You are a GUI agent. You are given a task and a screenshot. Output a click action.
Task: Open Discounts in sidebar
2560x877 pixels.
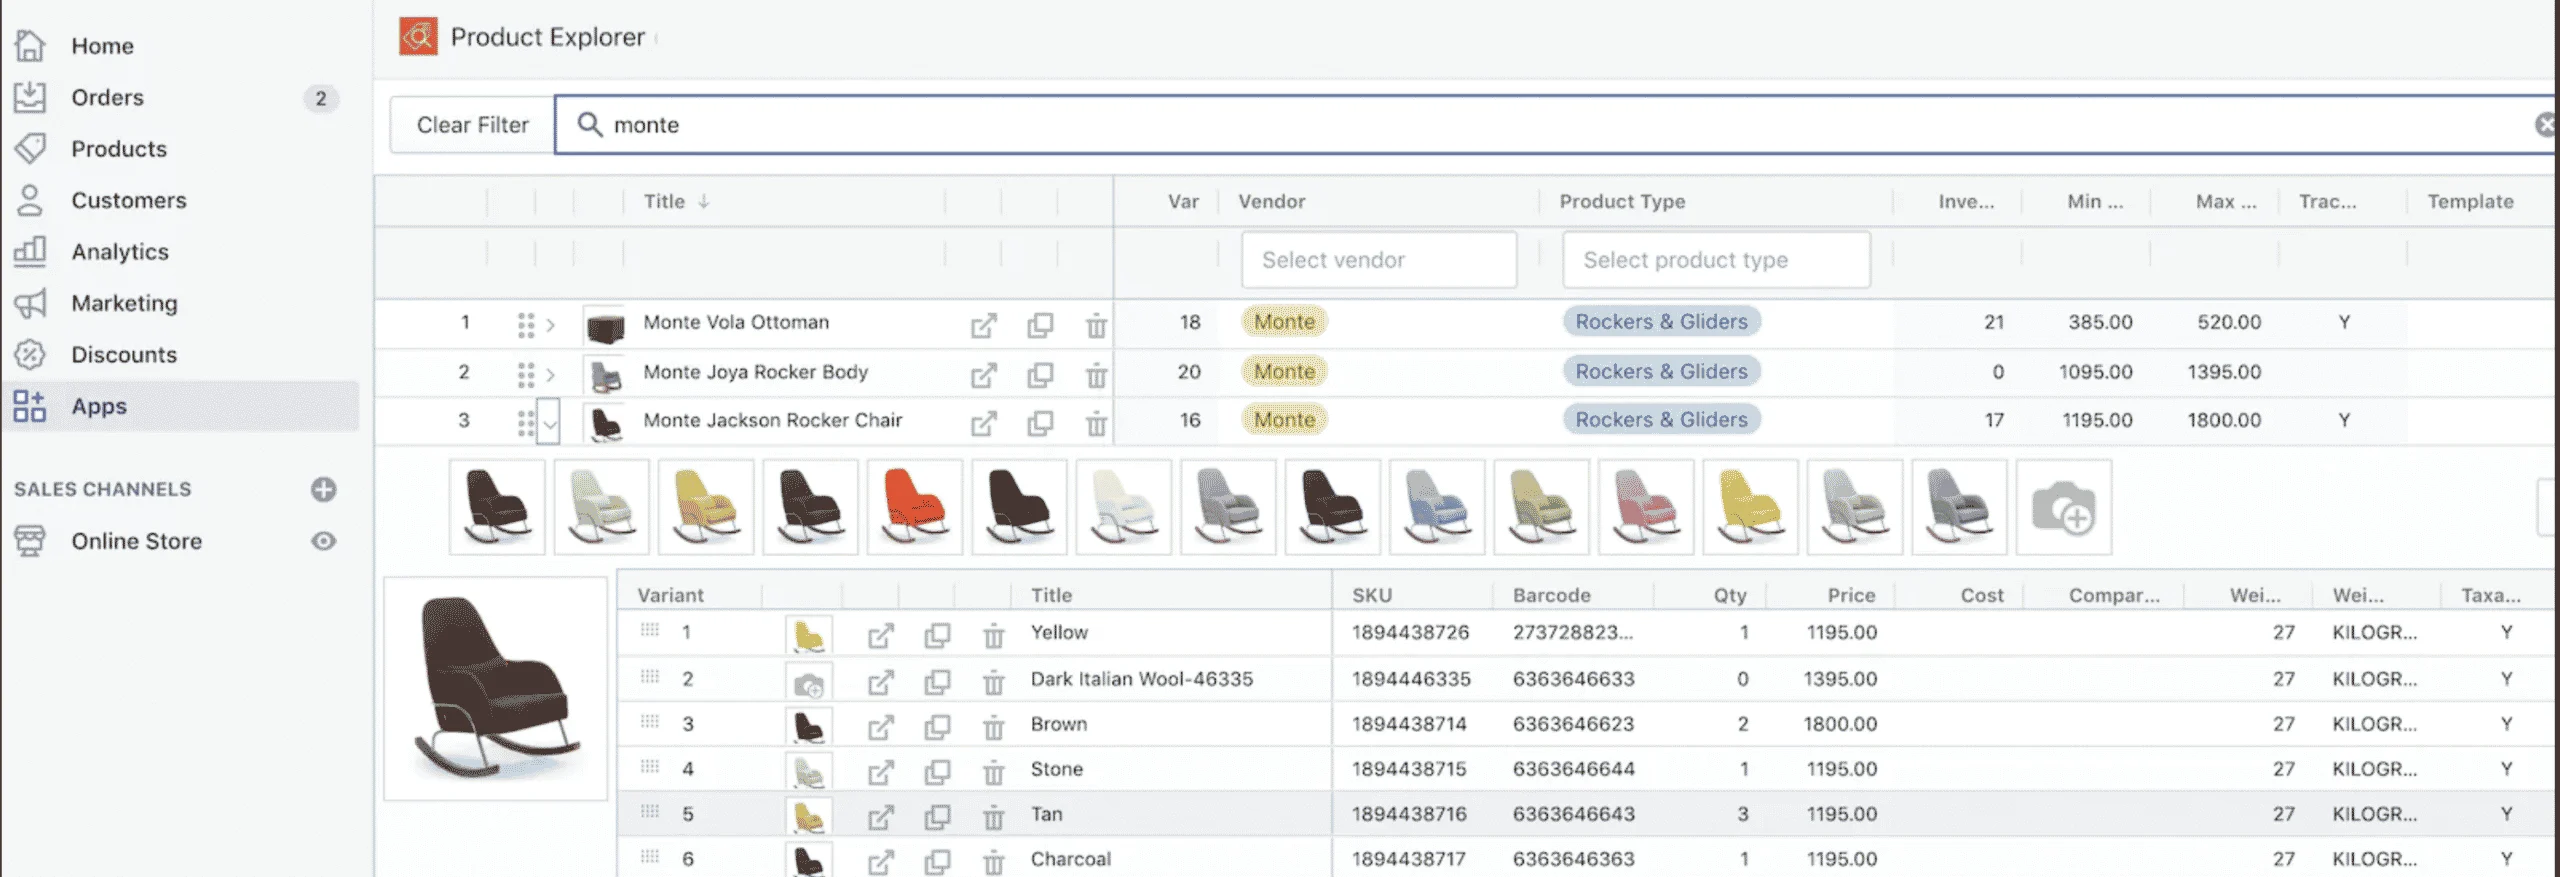(x=124, y=355)
